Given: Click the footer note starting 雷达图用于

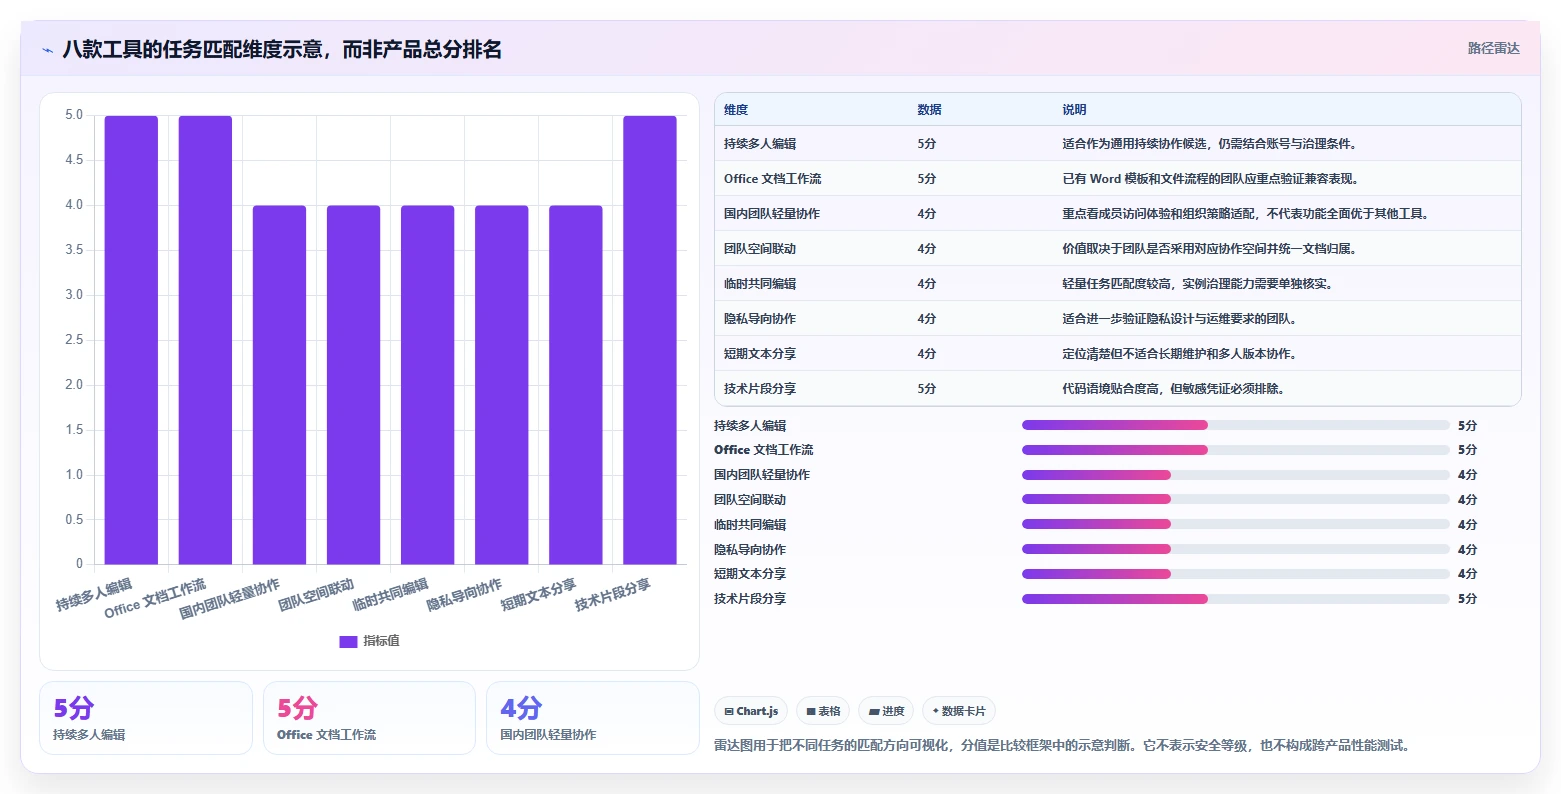Looking at the screenshot, I should pos(1062,745).
